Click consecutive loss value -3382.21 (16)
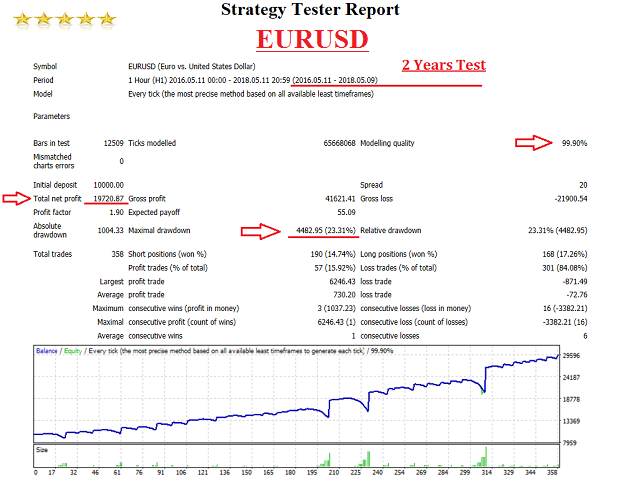Viewport: 640px width, 480px height. click(x=565, y=322)
